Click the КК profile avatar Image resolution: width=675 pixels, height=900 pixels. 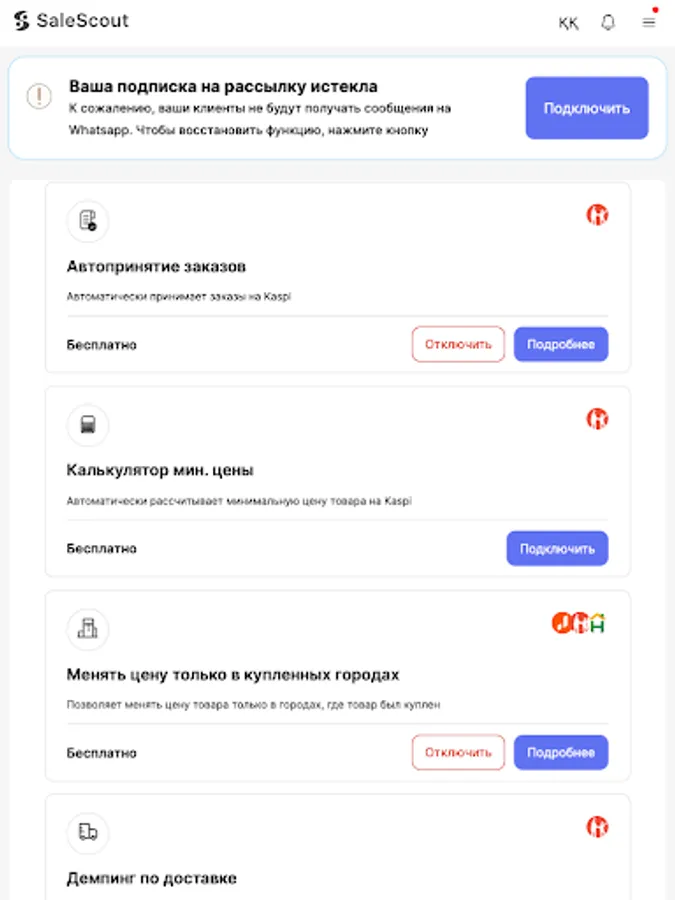[568, 22]
